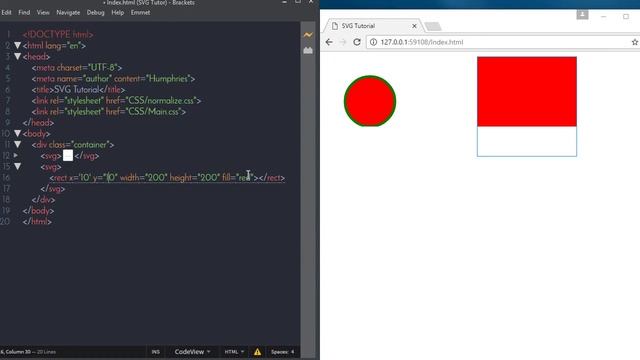Collapse the html tag fold triangle on line 2
640x360 pixels.
tap(18, 45)
